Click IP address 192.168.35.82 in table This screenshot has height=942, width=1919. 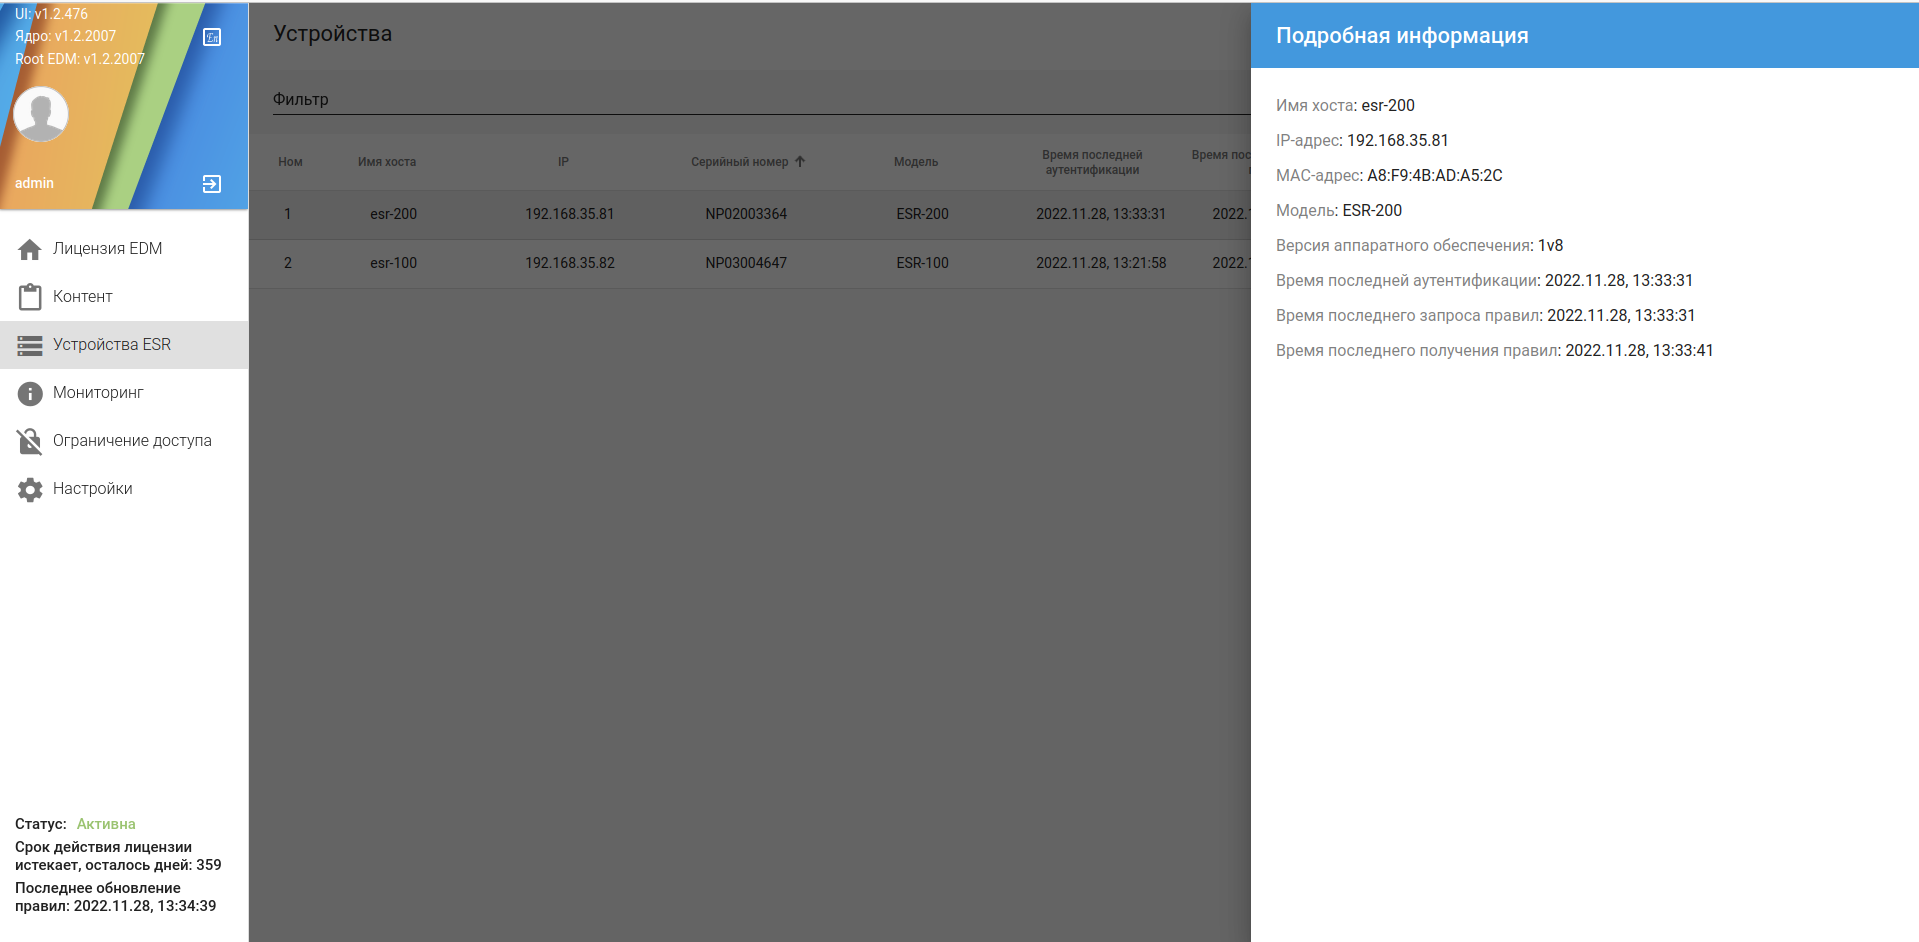click(x=570, y=263)
